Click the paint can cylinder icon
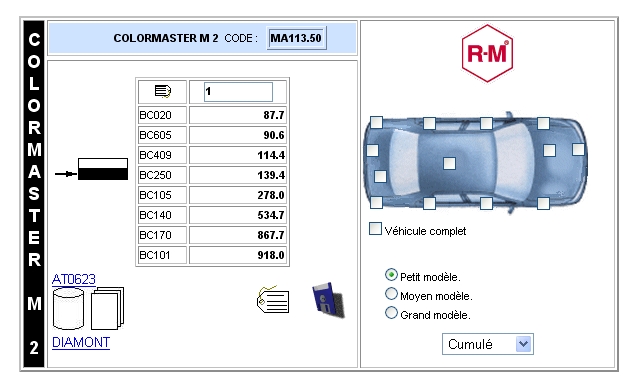 68,308
